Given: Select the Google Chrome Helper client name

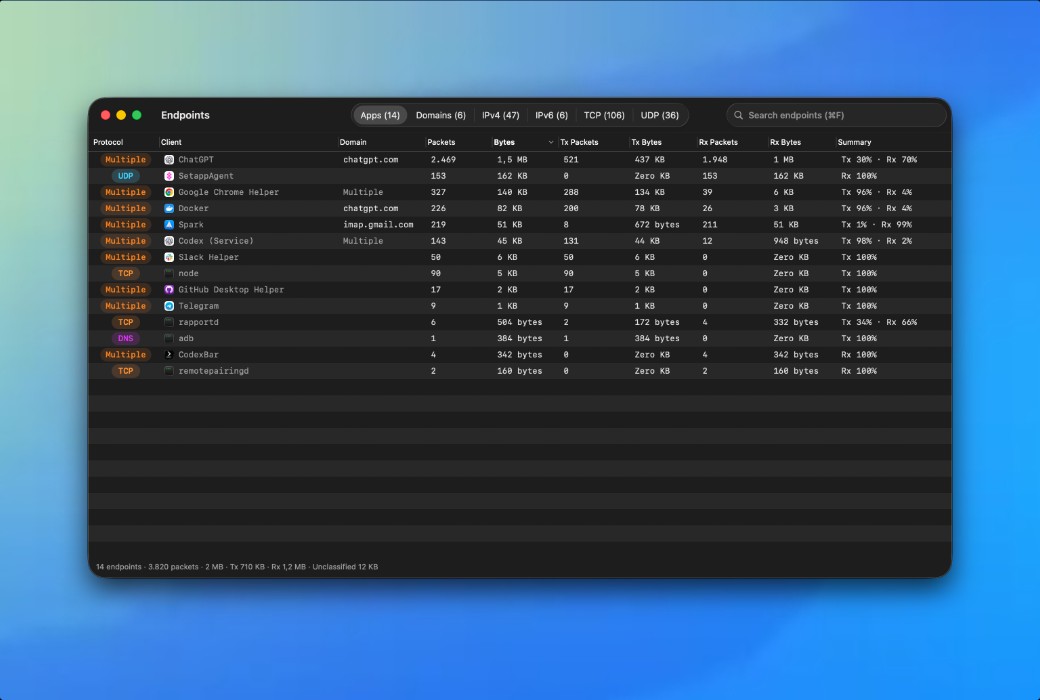Looking at the screenshot, I should coord(228,192).
